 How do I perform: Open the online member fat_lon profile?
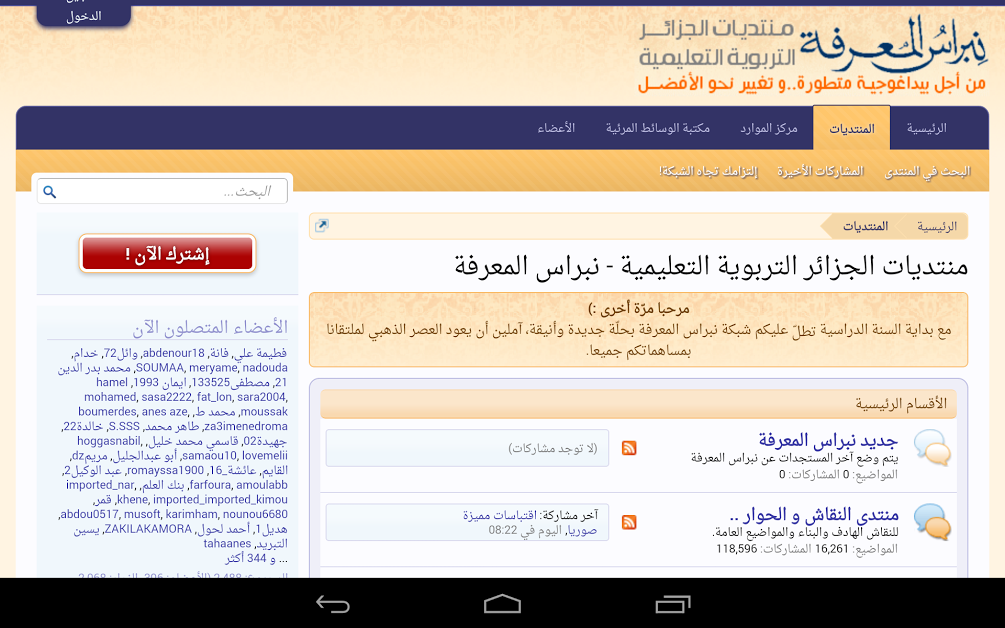pos(214,397)
